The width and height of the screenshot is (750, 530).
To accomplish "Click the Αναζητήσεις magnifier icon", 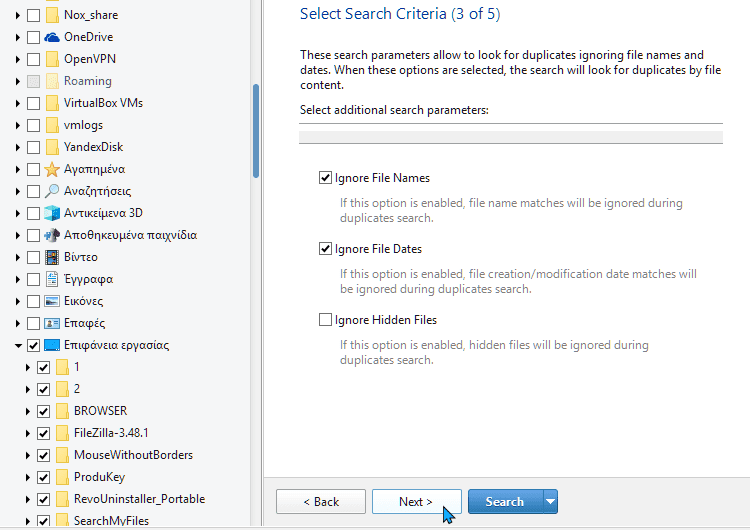I will 52,191.
